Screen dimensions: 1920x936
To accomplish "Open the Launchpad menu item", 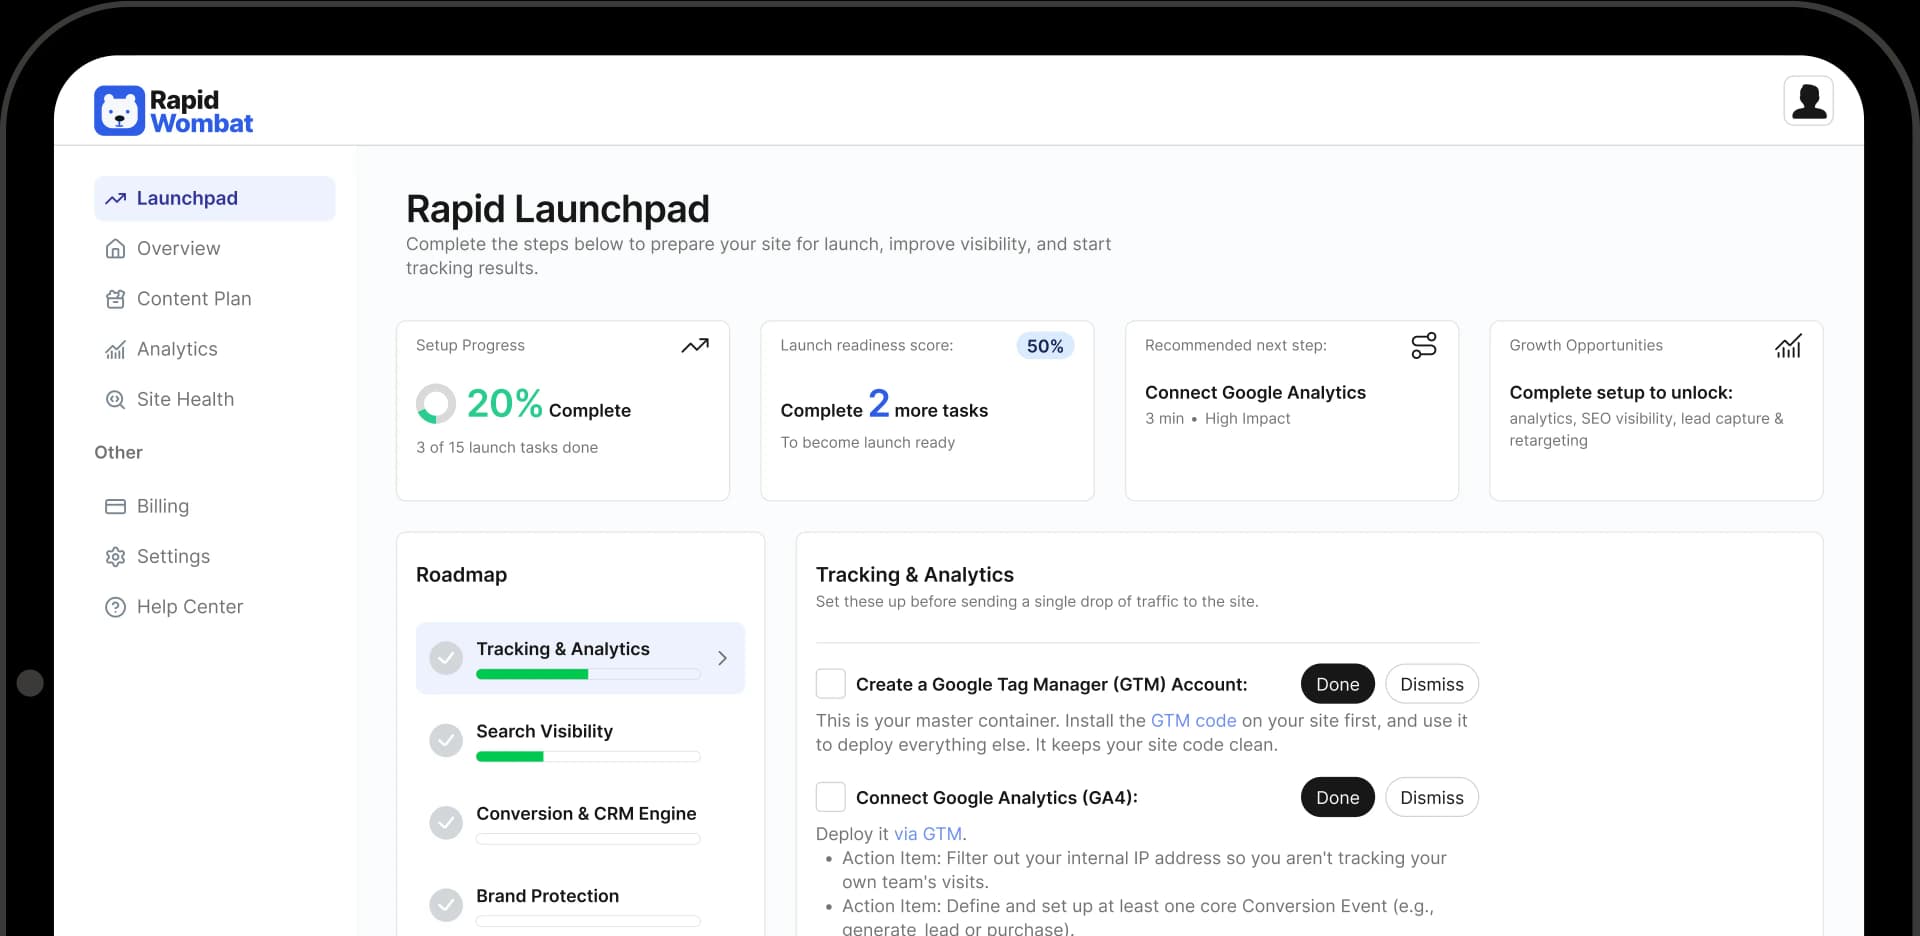I will point(215,198).
